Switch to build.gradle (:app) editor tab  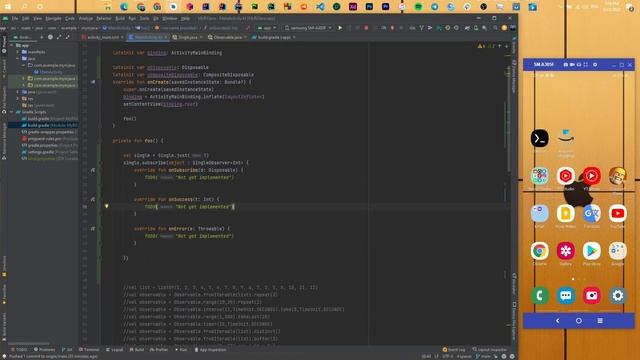point(273,37)
